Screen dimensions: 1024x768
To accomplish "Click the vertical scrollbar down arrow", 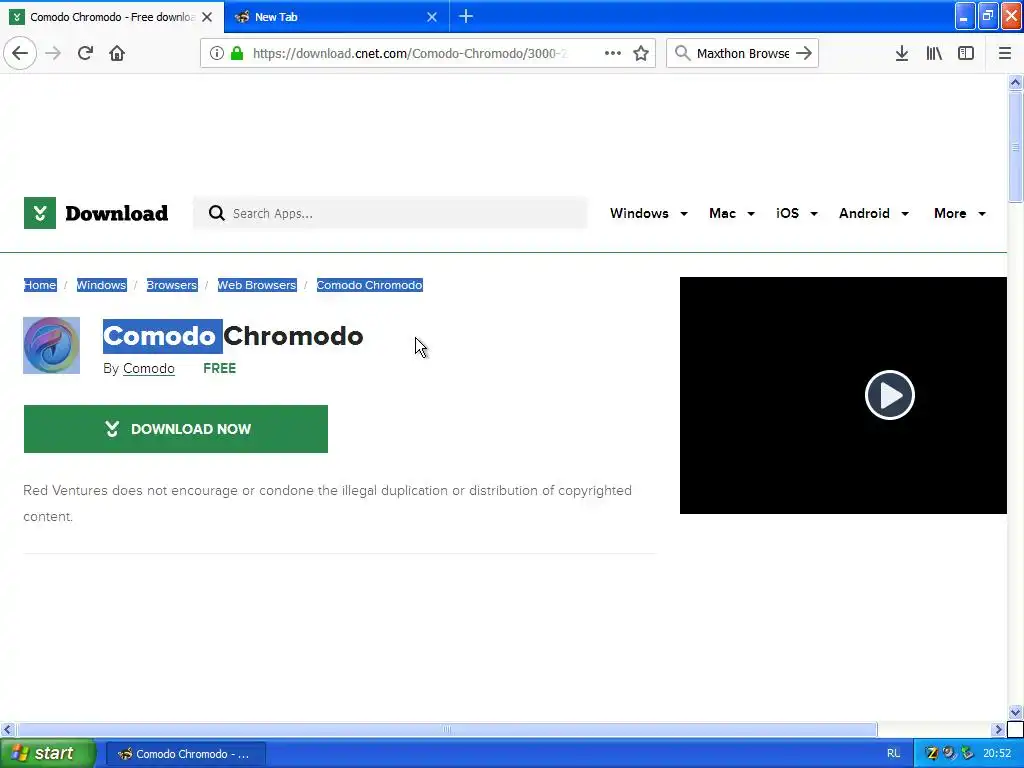I will [1016, 712].
